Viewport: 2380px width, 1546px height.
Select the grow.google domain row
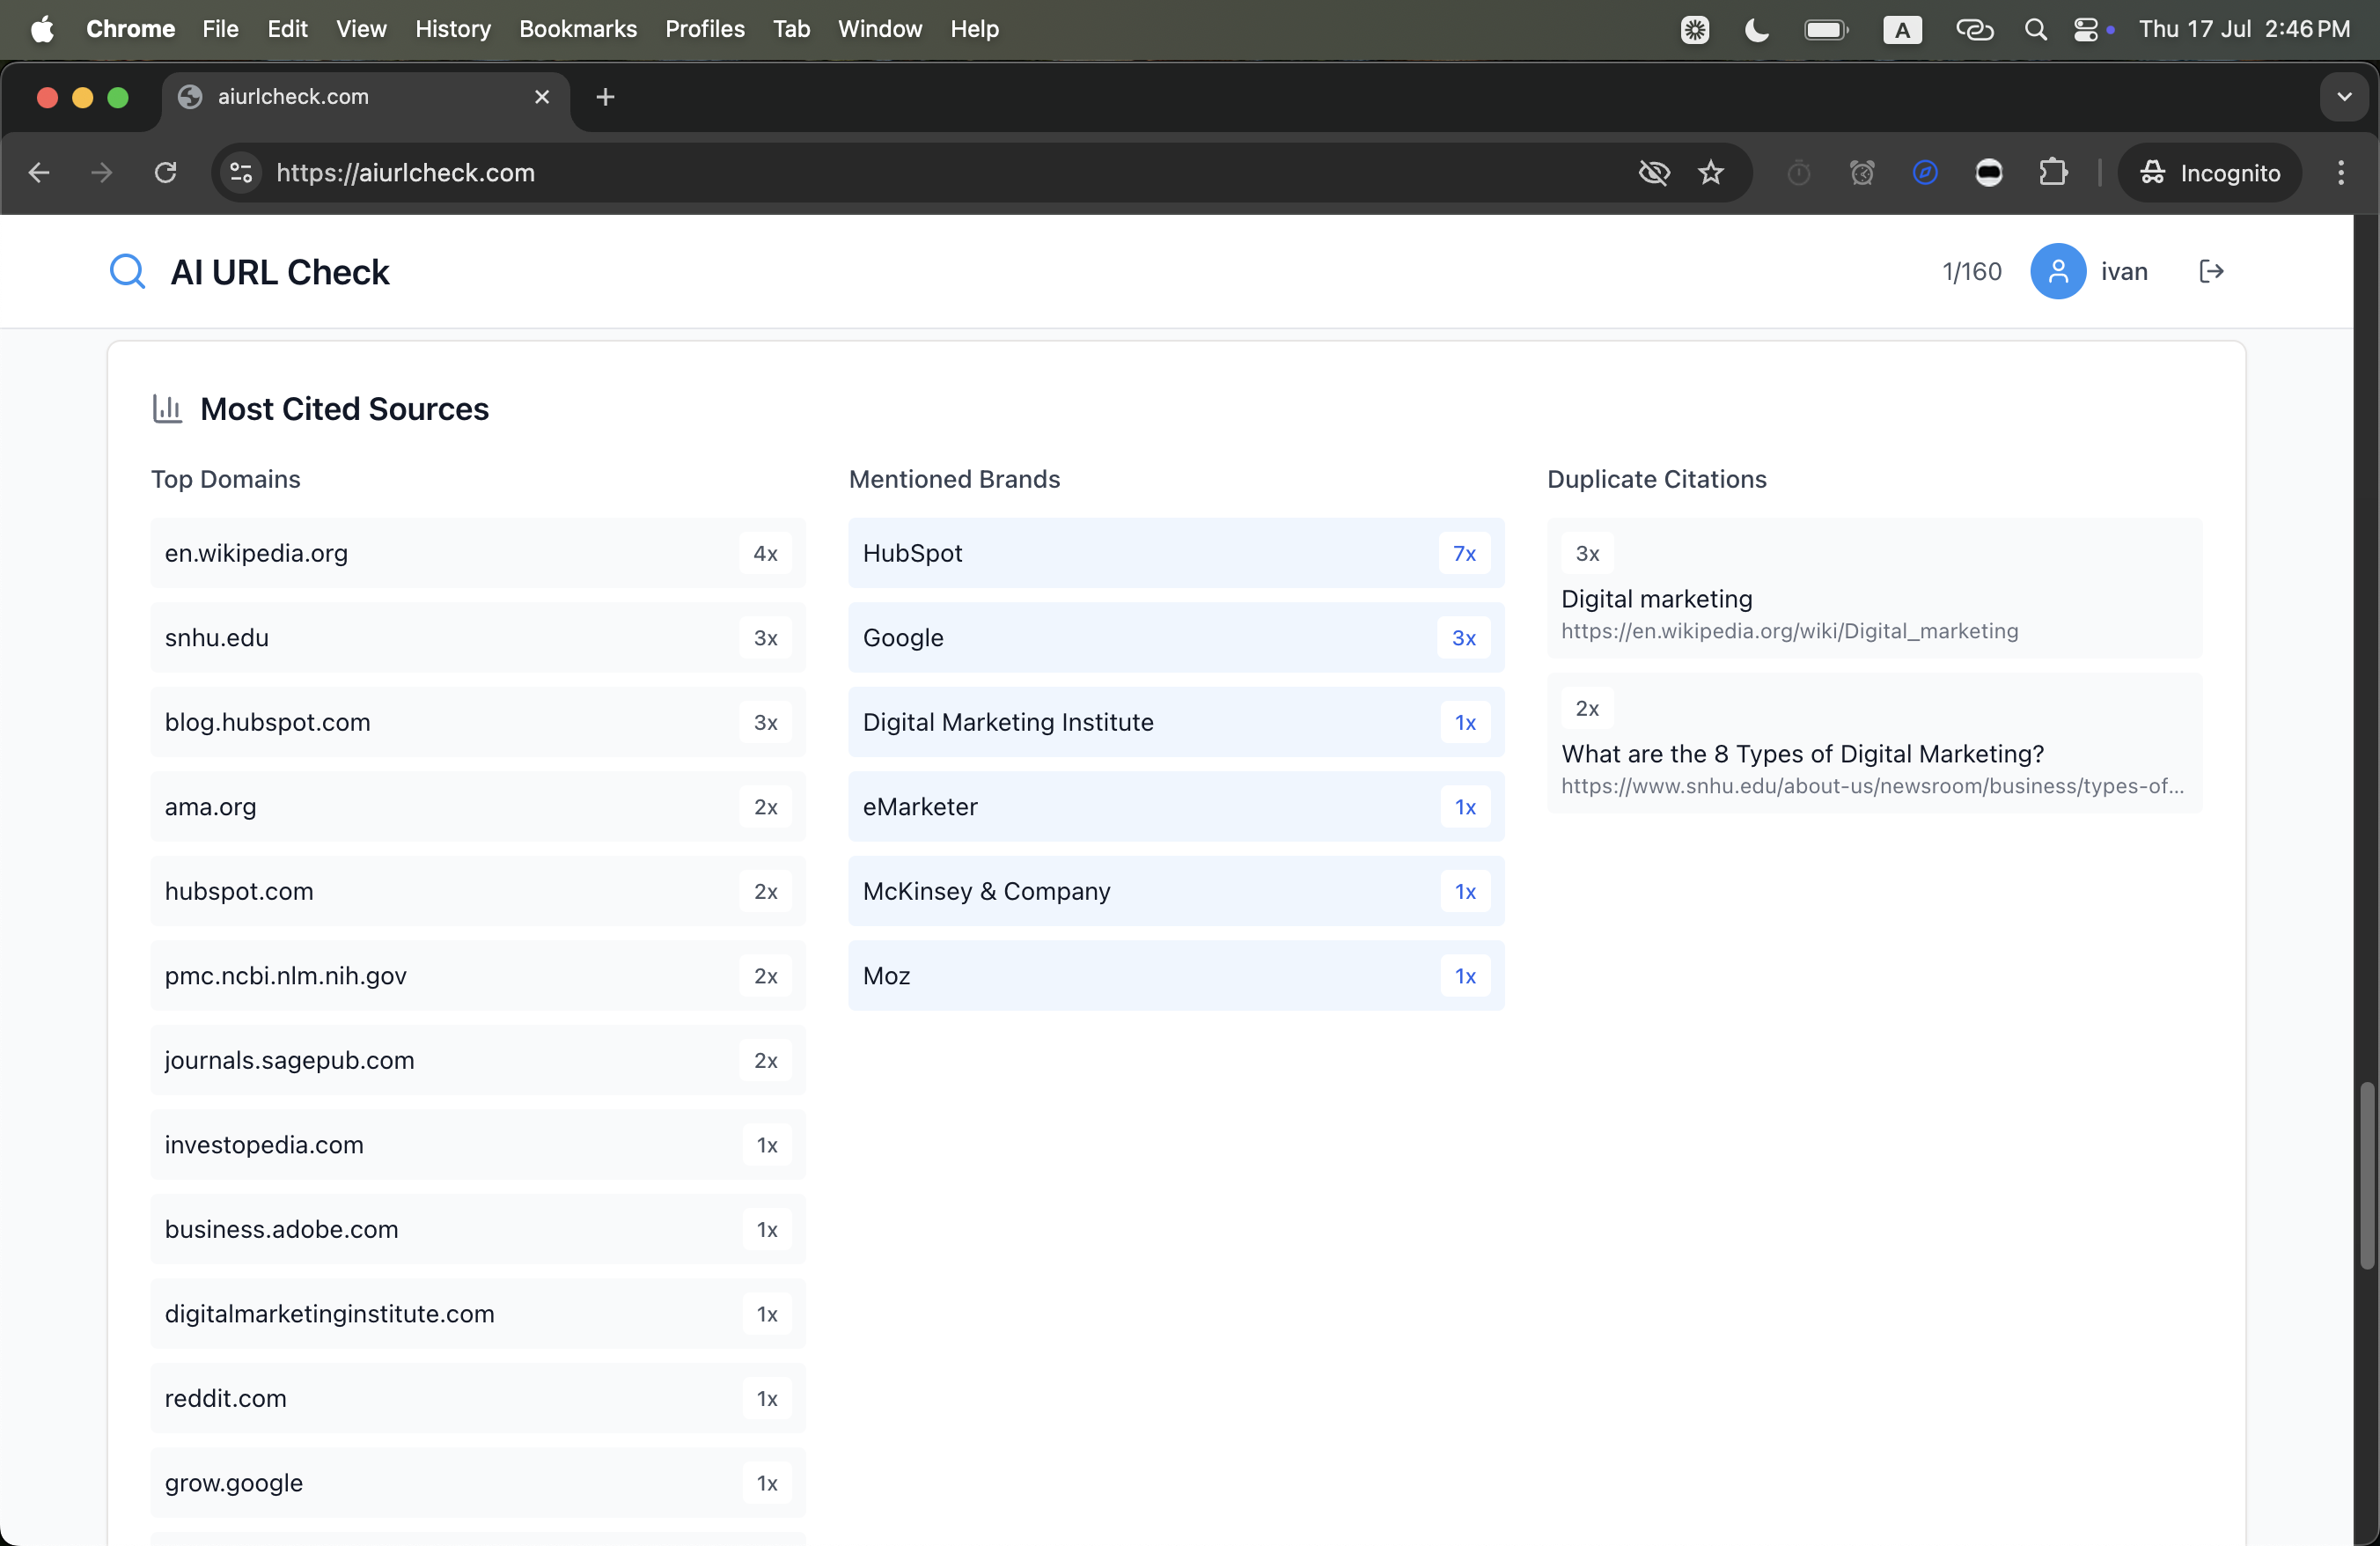pyautogui.click(x=477, y=1481)
